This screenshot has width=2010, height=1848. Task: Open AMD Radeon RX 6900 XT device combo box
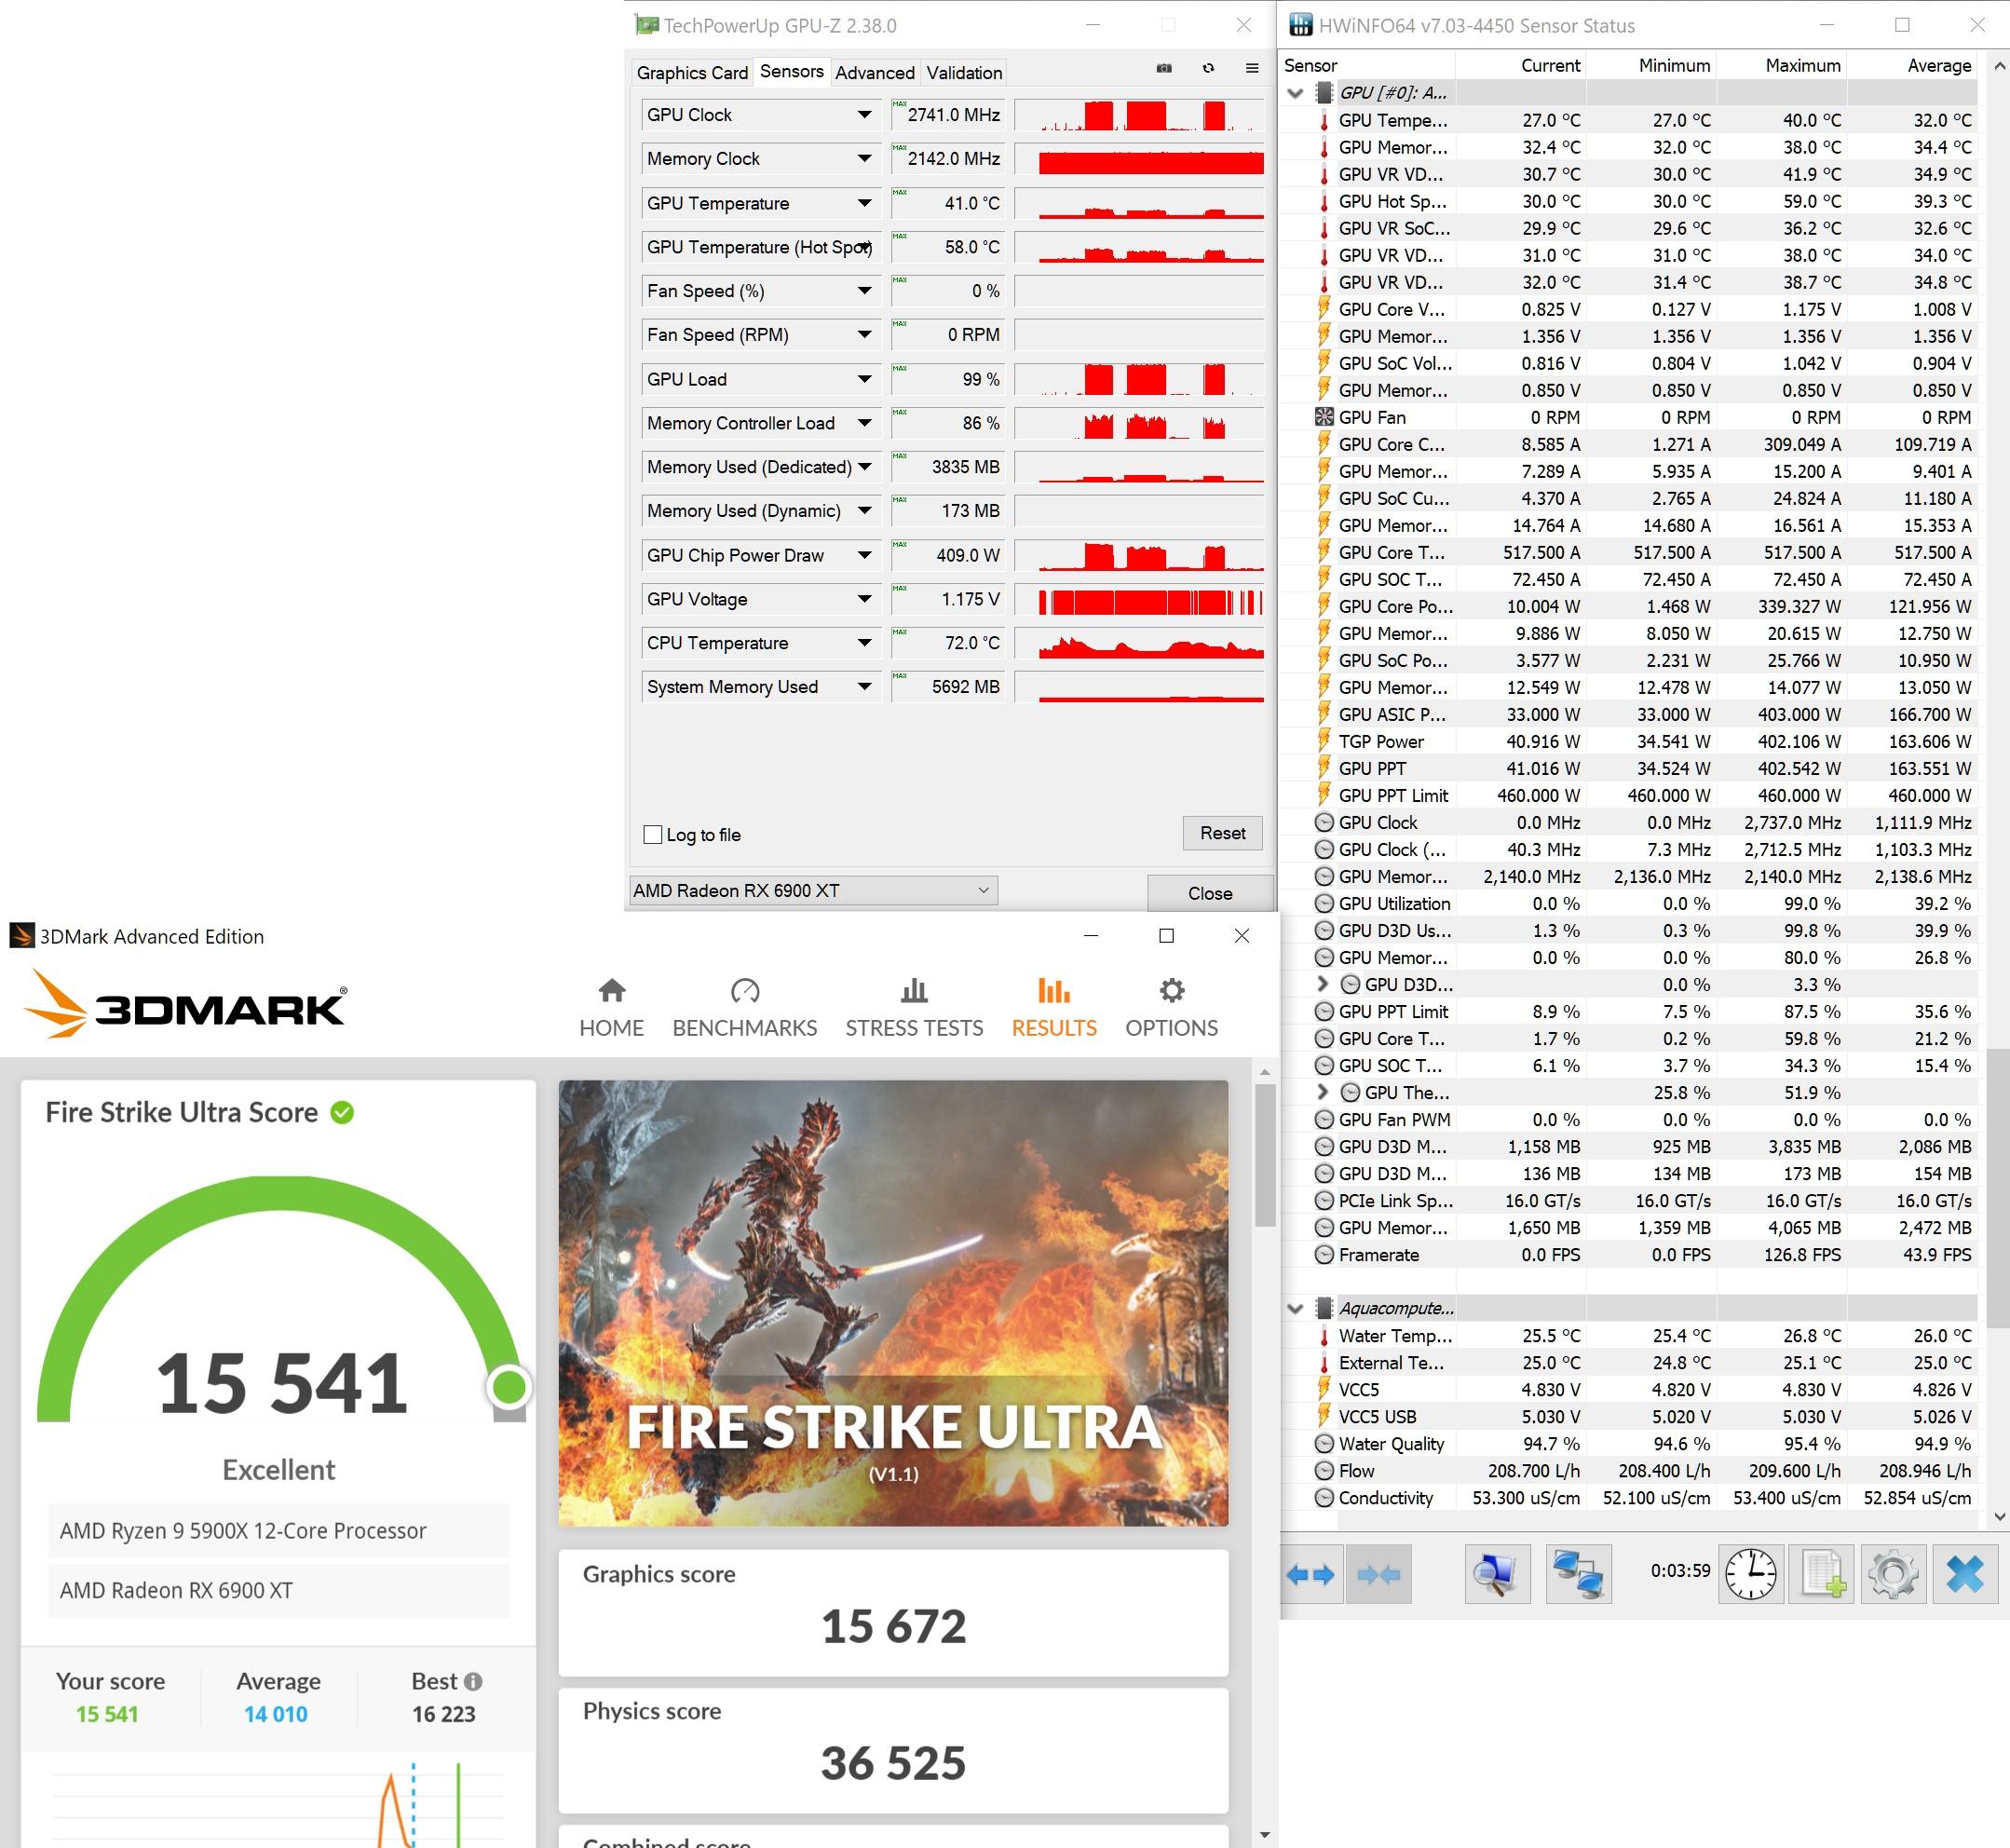(x=813, y=890)
